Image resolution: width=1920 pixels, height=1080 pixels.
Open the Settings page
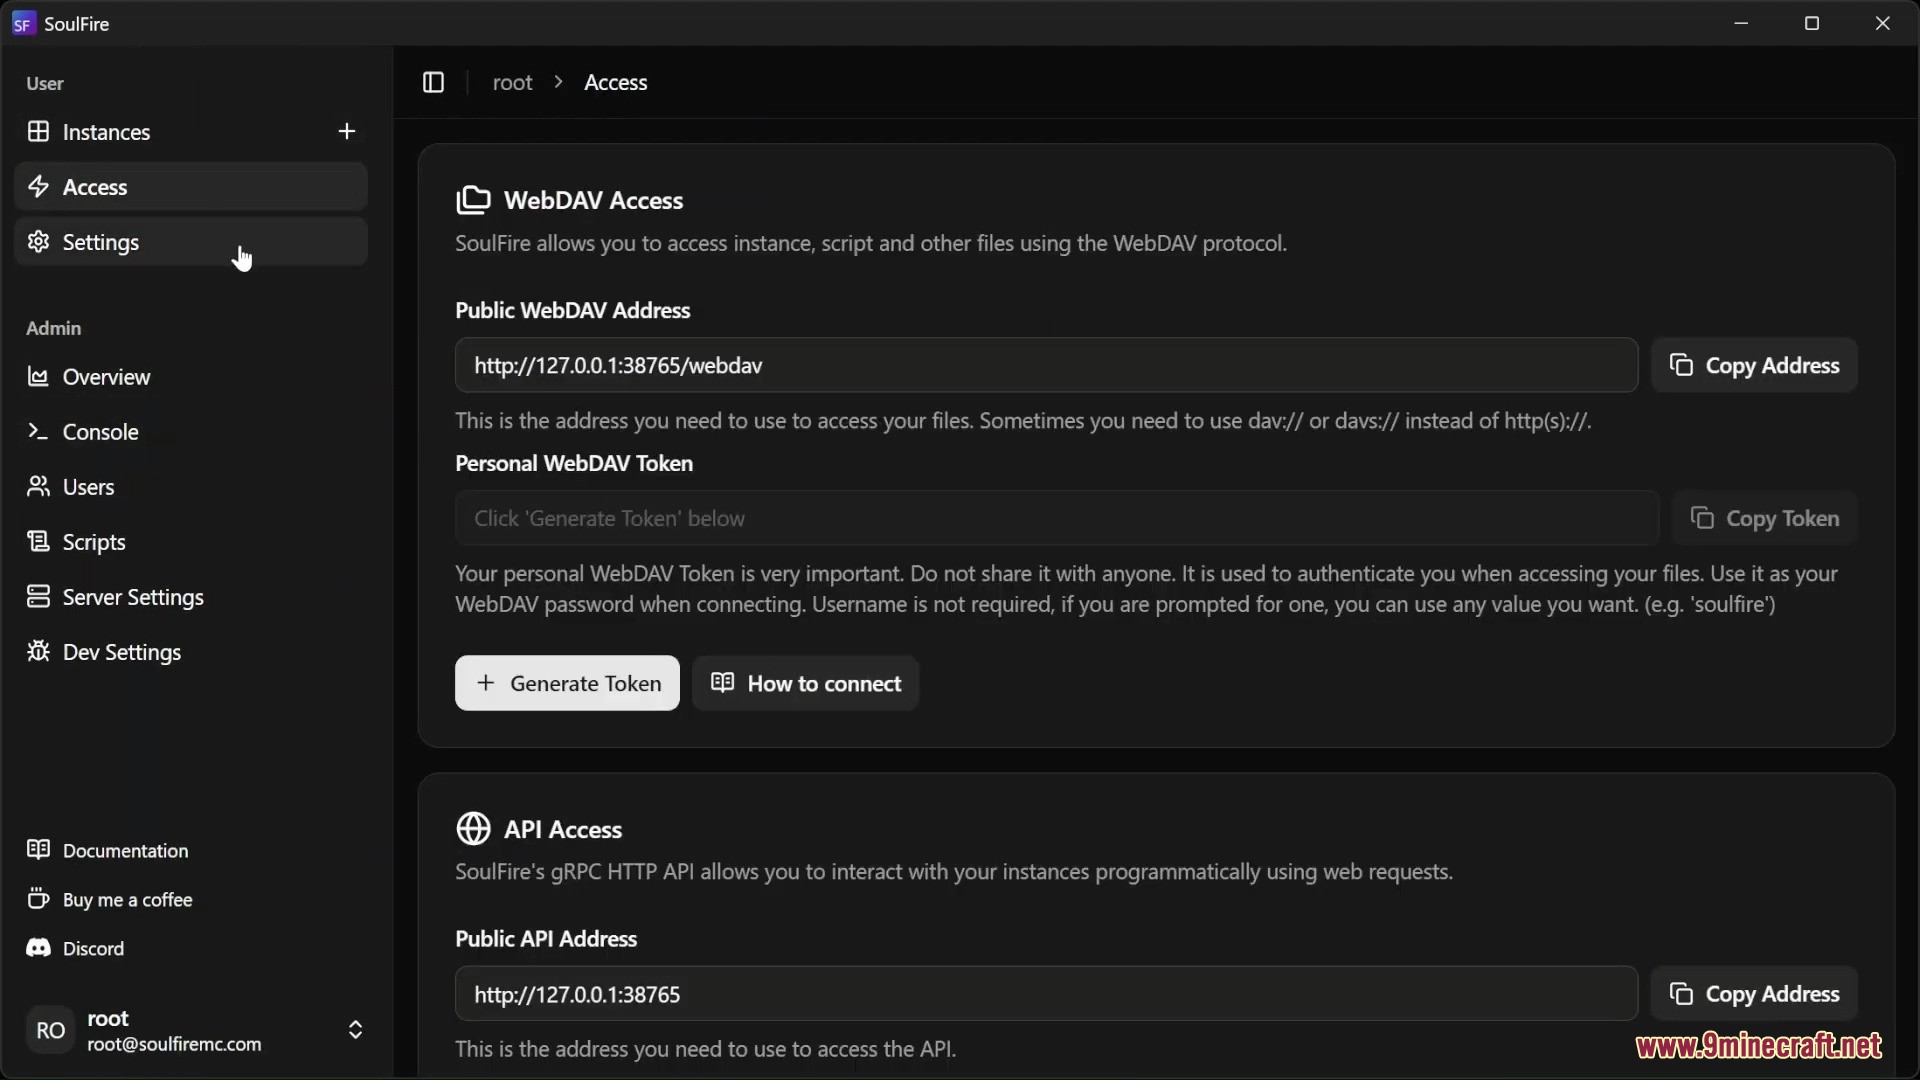(x=191, y=242)
